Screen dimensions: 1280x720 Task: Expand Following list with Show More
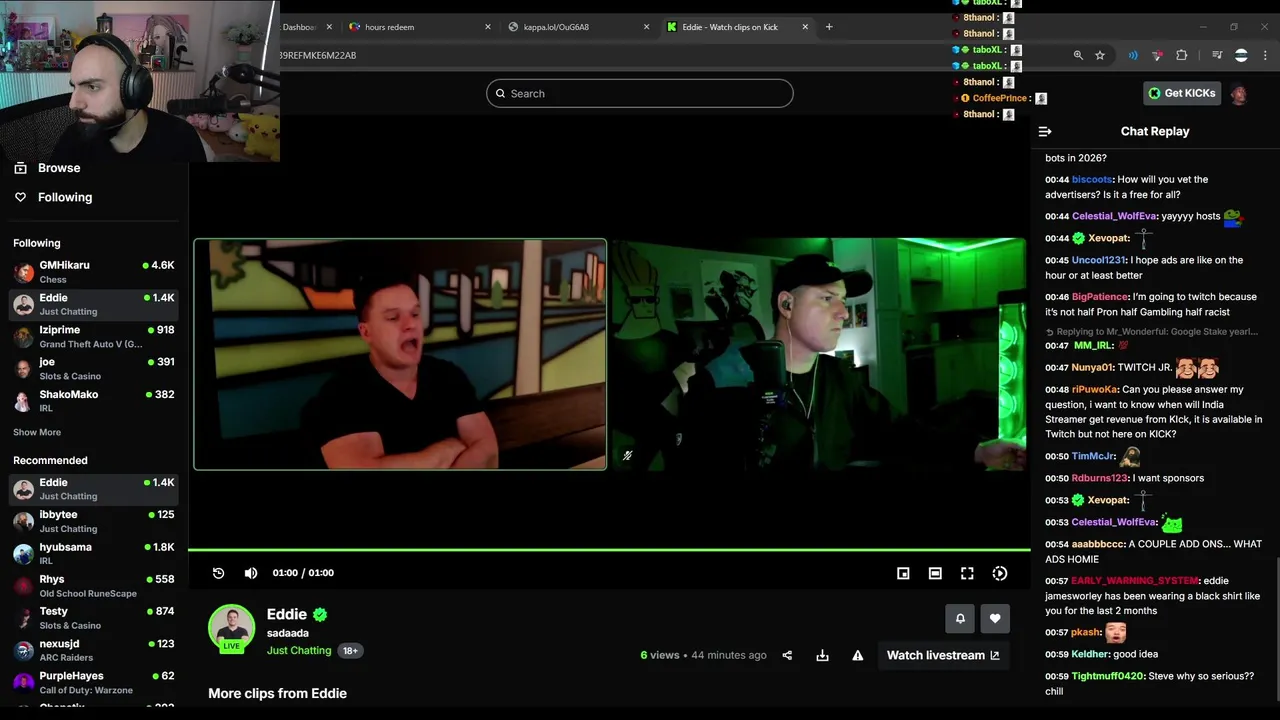click(37, 432)
